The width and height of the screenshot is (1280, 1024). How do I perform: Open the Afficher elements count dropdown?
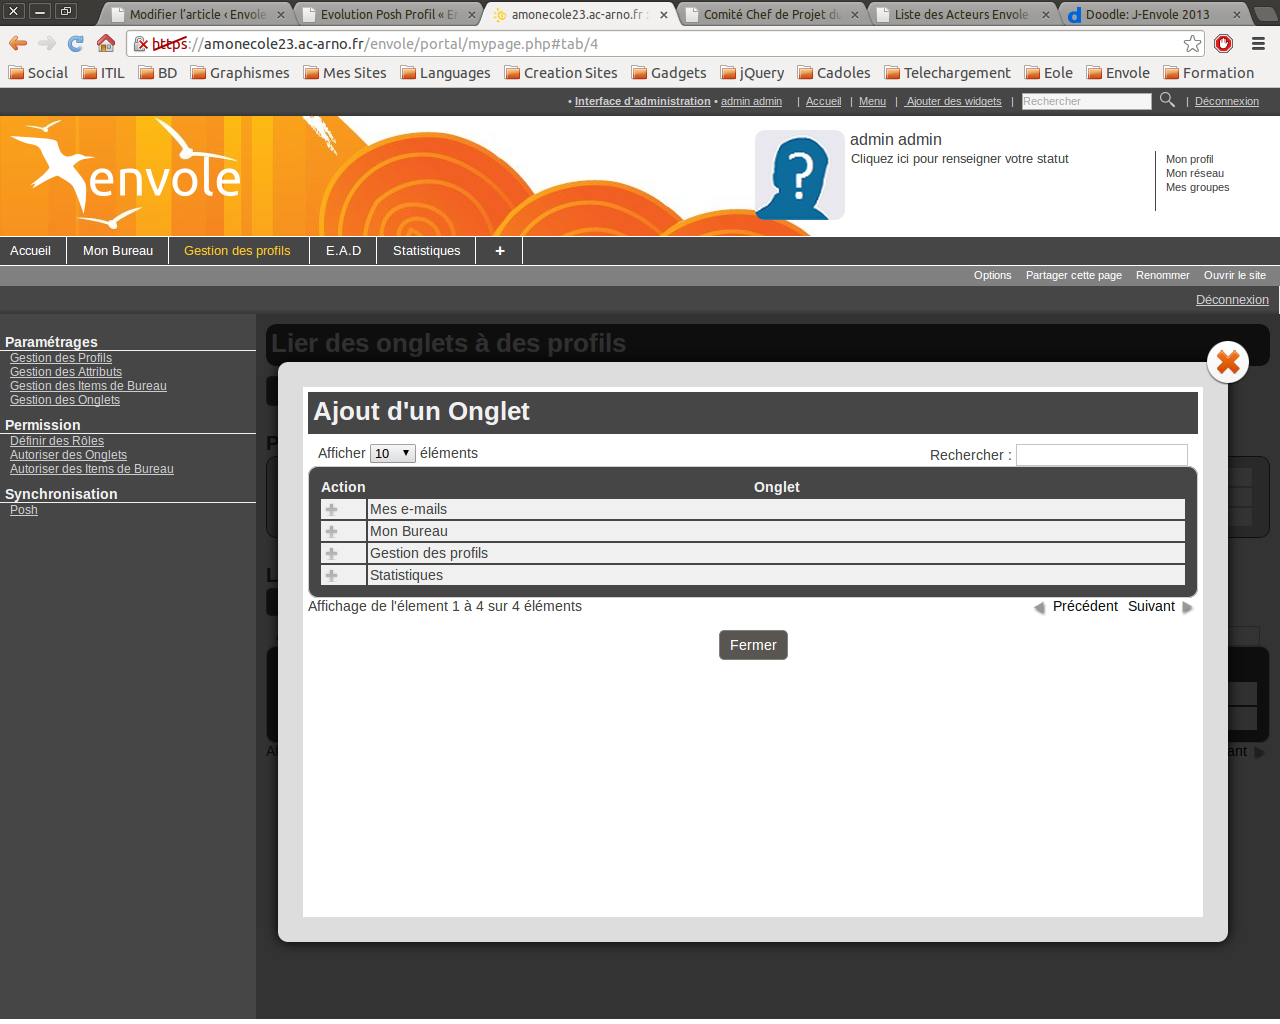(x=392, y=454)
